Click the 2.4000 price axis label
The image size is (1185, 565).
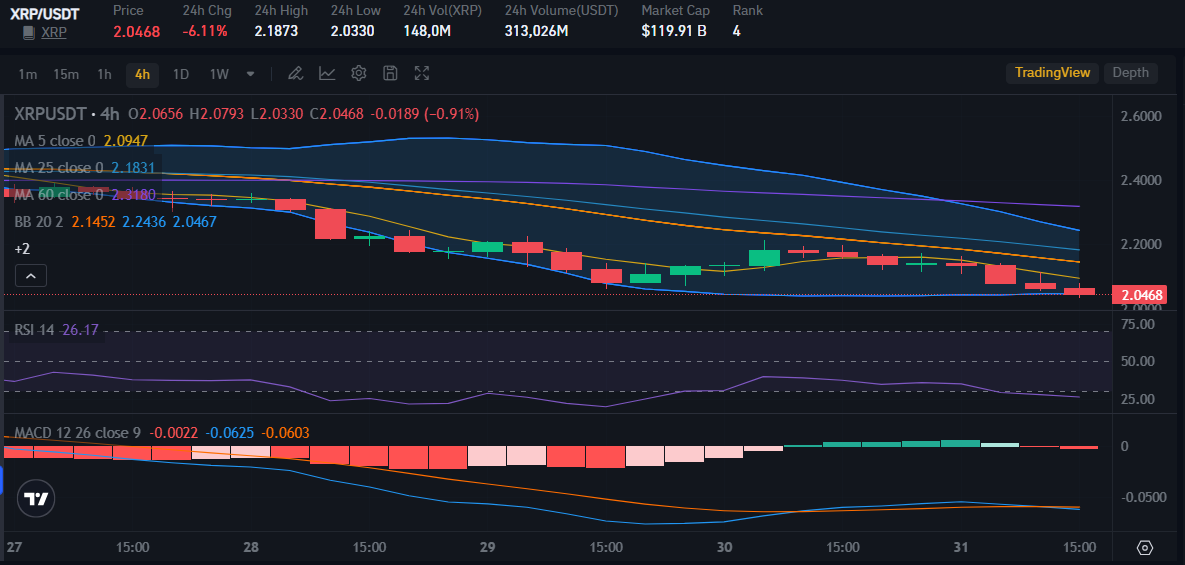1141,181
